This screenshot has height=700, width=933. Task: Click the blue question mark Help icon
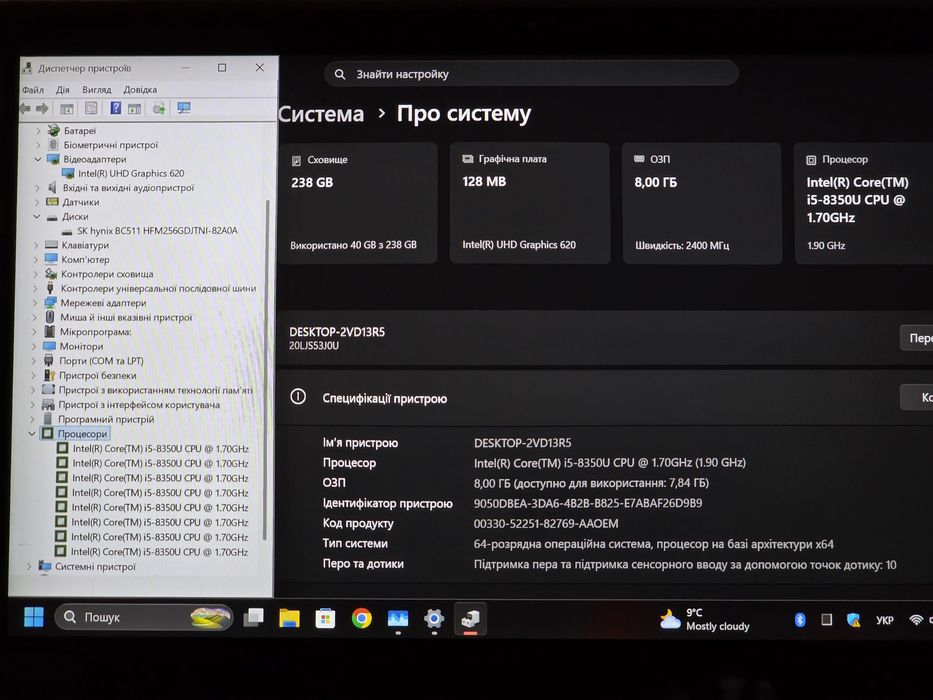click(x=115, y=108)
